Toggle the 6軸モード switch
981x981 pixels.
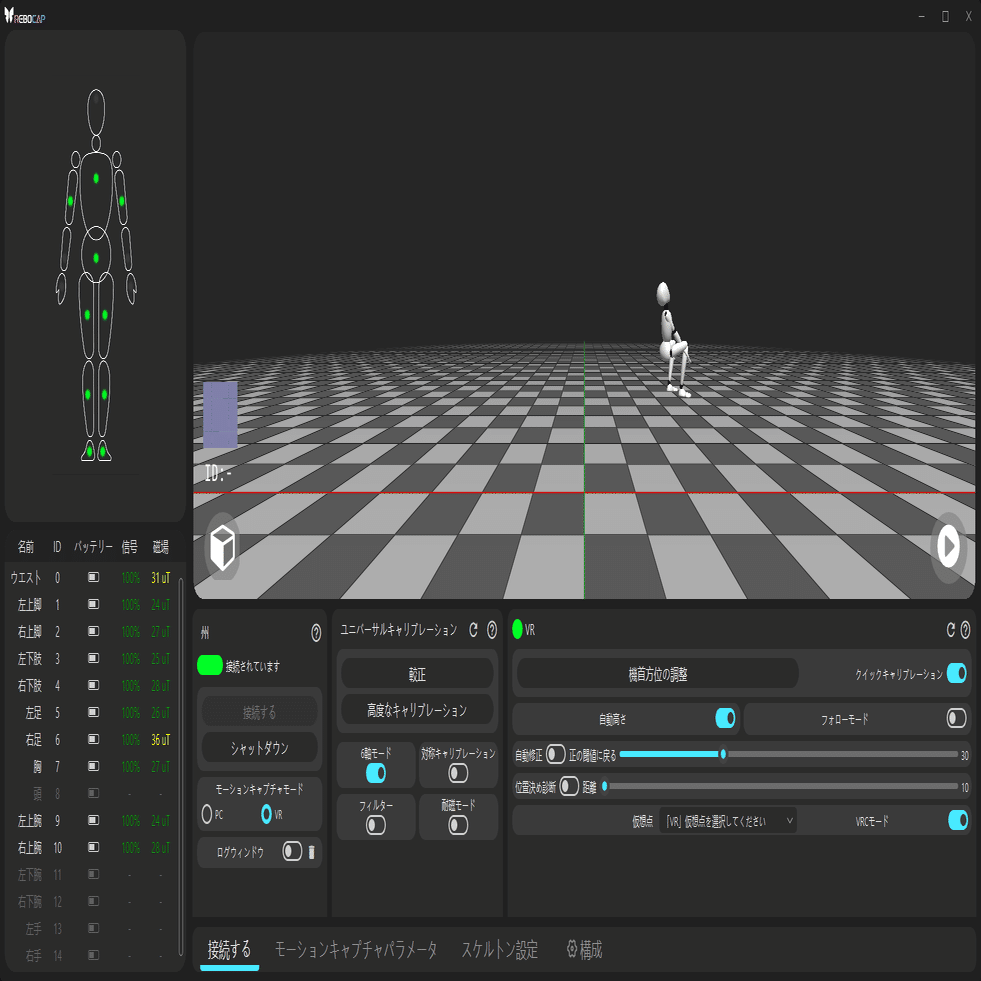click(376, 773)
